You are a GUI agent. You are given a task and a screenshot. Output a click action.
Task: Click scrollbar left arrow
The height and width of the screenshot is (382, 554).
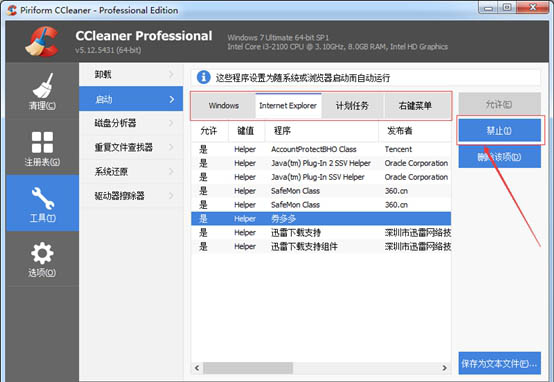coord(197,368)
